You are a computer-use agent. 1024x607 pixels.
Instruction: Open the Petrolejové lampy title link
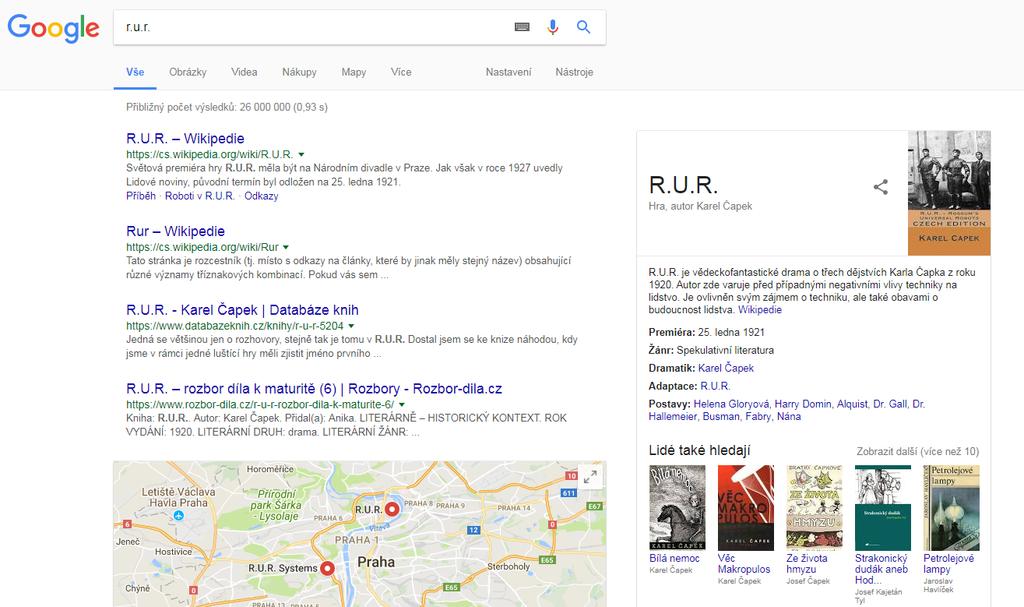coord(948,564)
